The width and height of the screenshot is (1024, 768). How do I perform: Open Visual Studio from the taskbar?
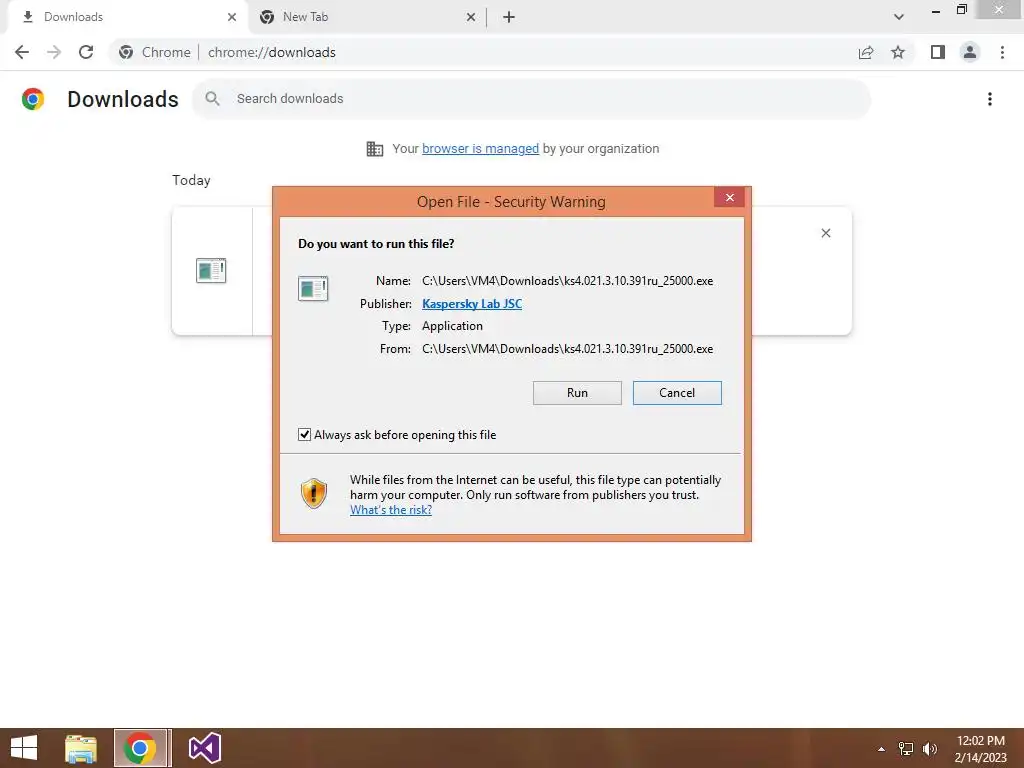tap(204, 748)
